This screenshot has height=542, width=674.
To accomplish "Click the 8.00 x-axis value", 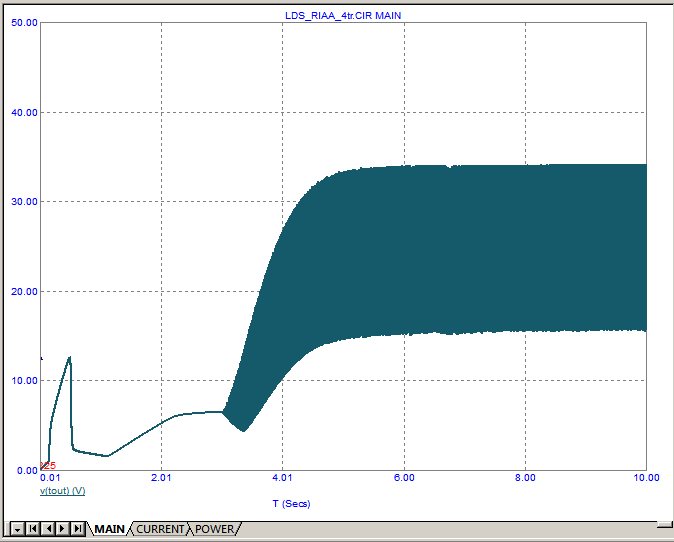I will click(x=525, y=478).
